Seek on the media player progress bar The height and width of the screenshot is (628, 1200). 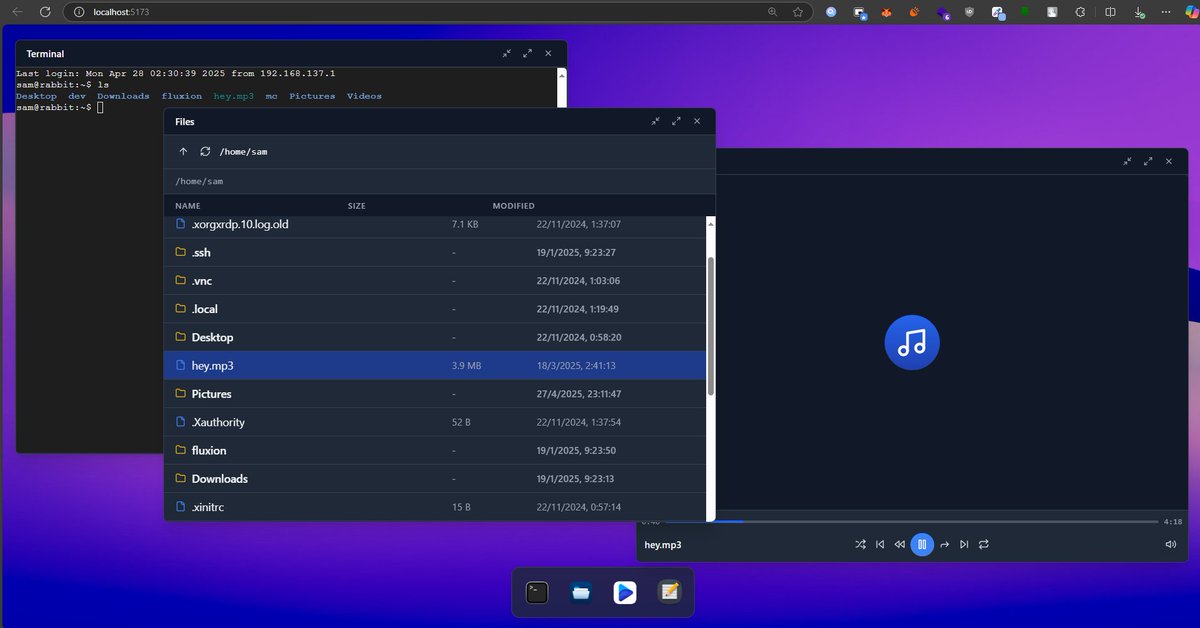(937, 521)
